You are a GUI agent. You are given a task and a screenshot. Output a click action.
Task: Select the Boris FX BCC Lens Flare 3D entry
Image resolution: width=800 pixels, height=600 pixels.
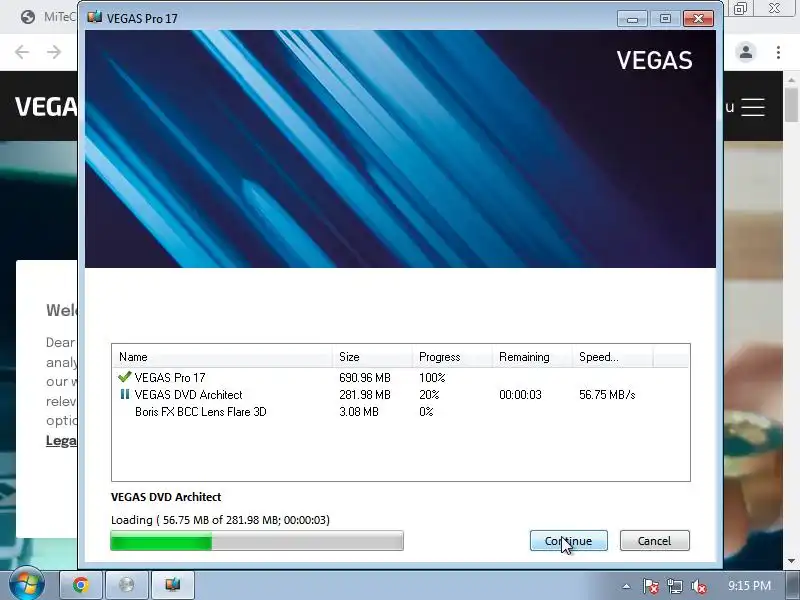(x=201, y=411)
